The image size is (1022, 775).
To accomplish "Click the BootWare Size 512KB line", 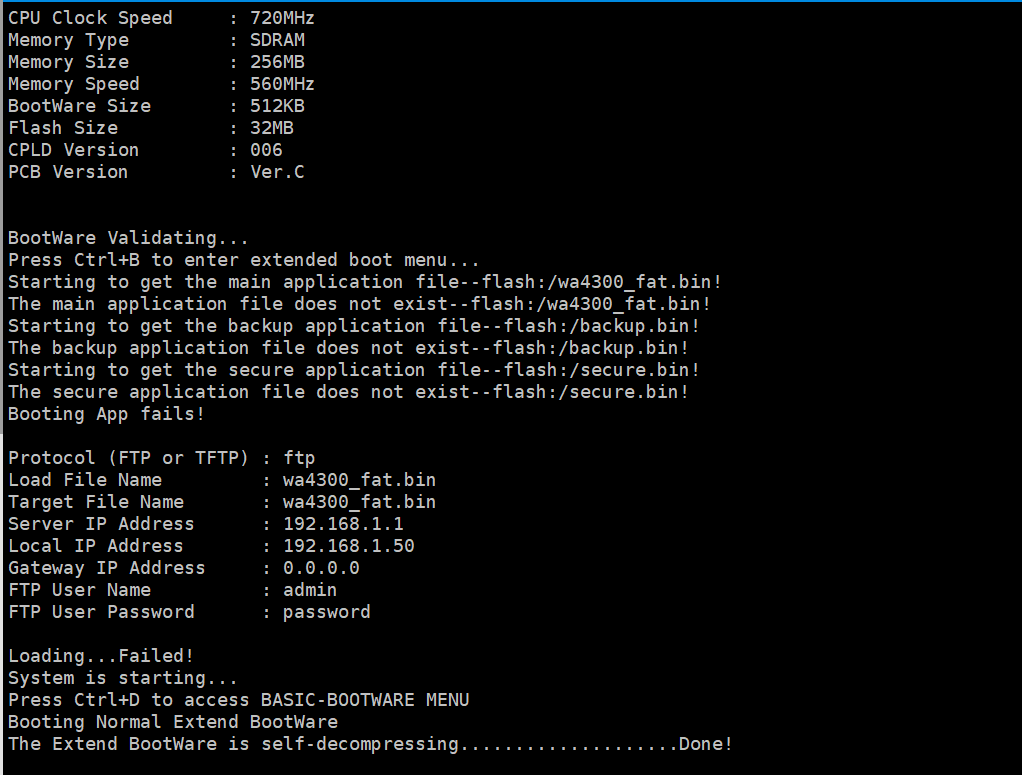I will pyautogui.click(x=156, y=106).
